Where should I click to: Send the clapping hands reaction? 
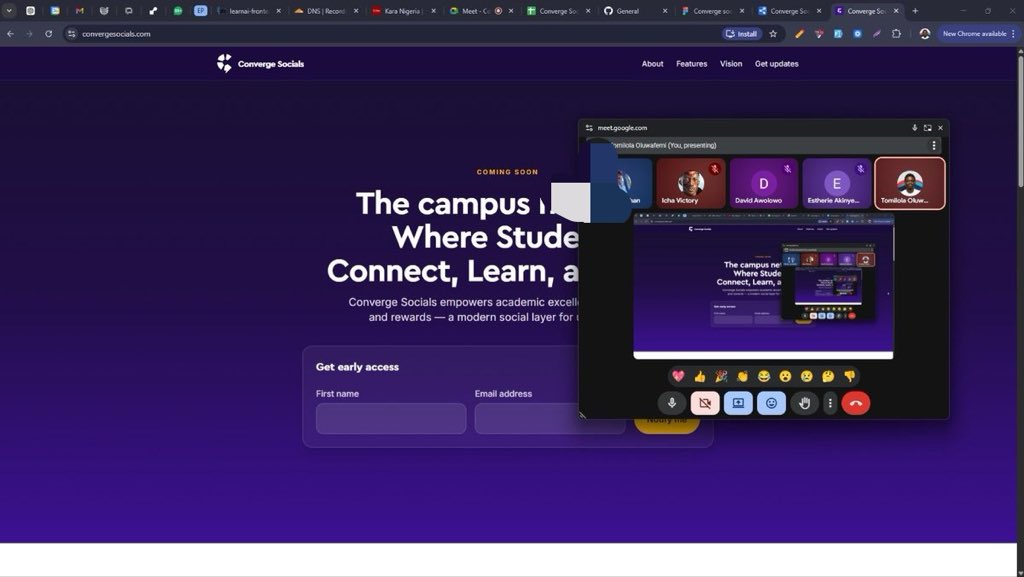tap(743, 376)
